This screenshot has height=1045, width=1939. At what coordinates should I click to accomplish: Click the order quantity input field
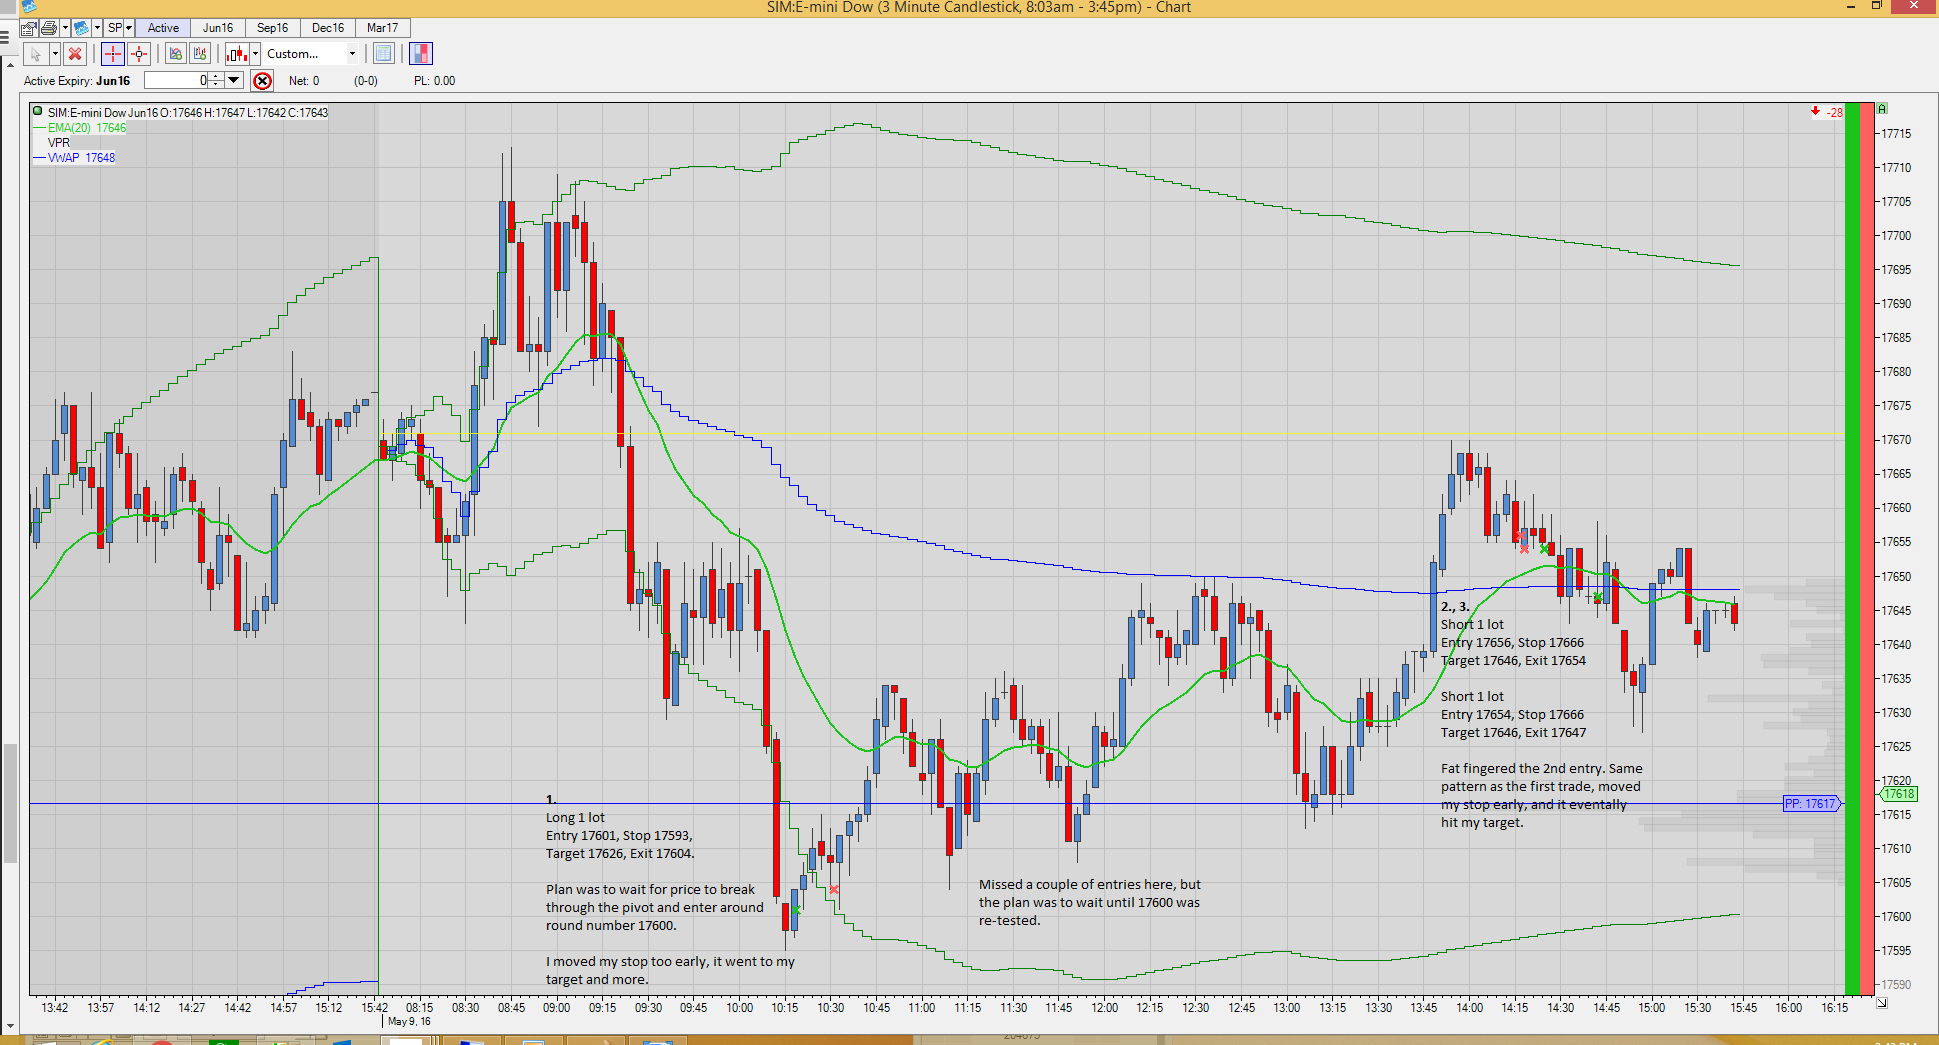[x=176, y=80]
